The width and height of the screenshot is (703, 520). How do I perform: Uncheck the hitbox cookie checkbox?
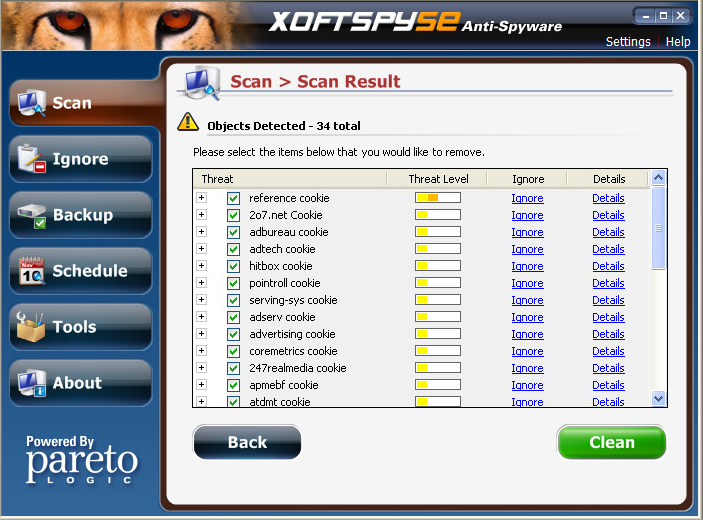point(233,266)
